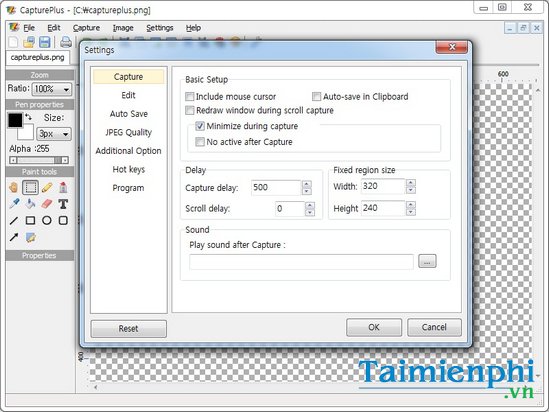Decrease the fixed region Height
549x412 pixels.
411,212
